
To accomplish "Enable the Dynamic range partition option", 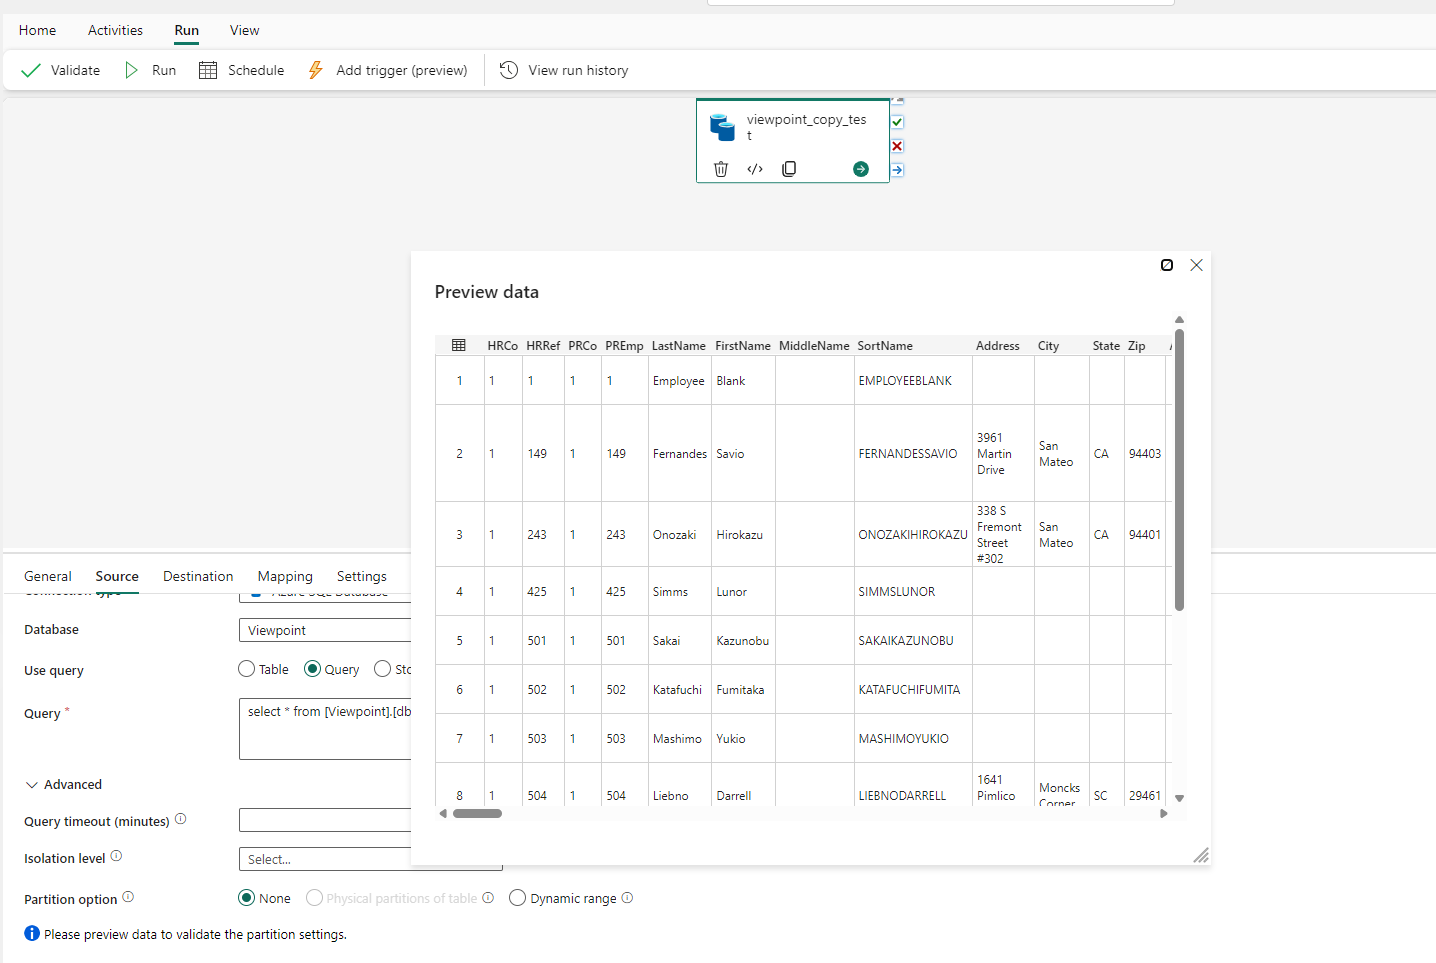I will point(517,898).
